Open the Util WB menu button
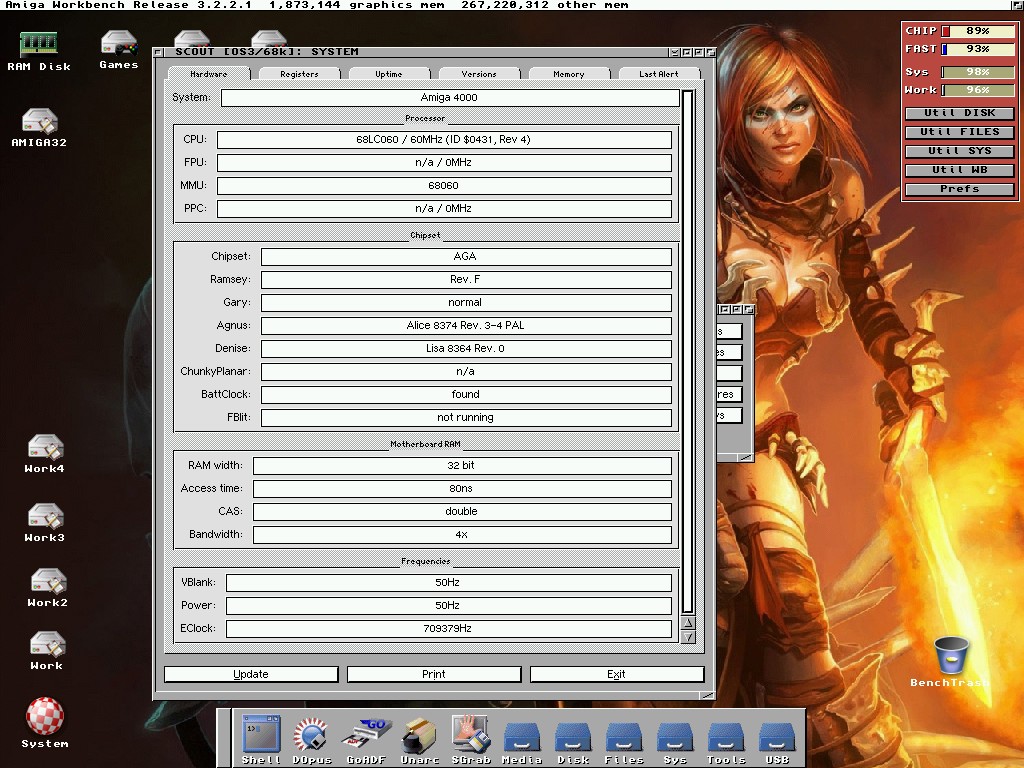 959,170
